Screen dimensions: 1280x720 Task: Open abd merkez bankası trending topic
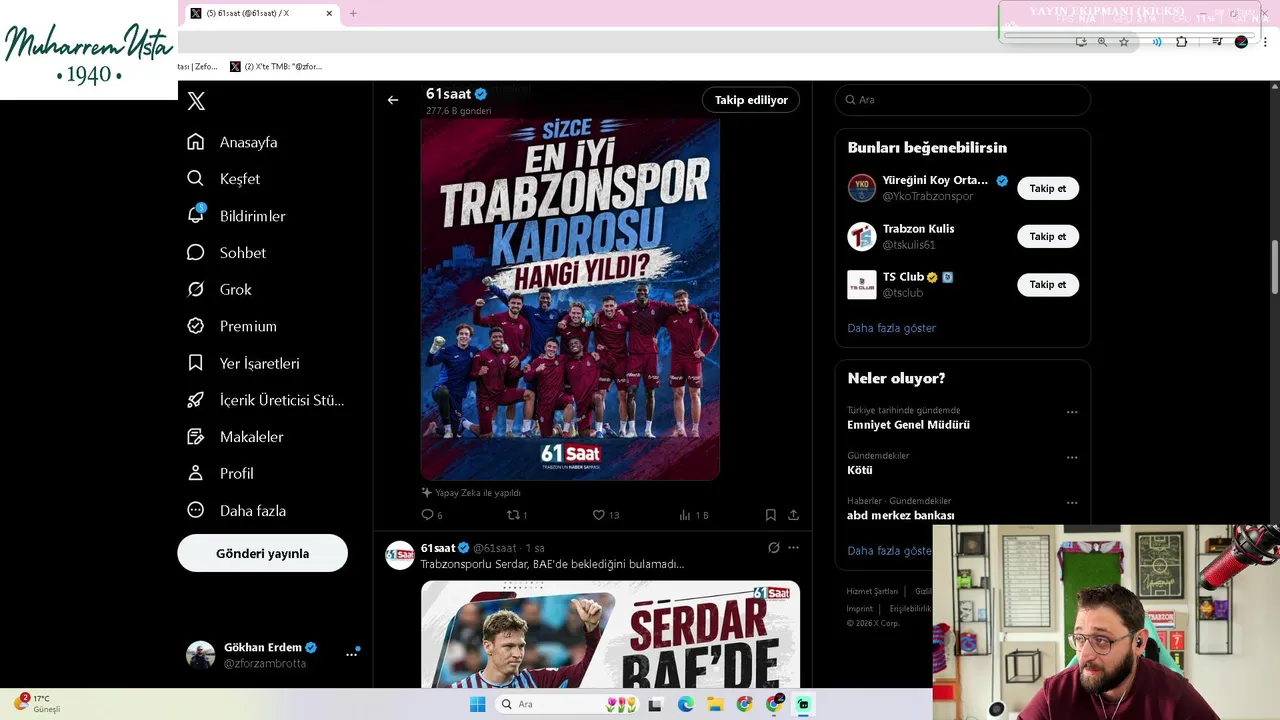[901, 516]
